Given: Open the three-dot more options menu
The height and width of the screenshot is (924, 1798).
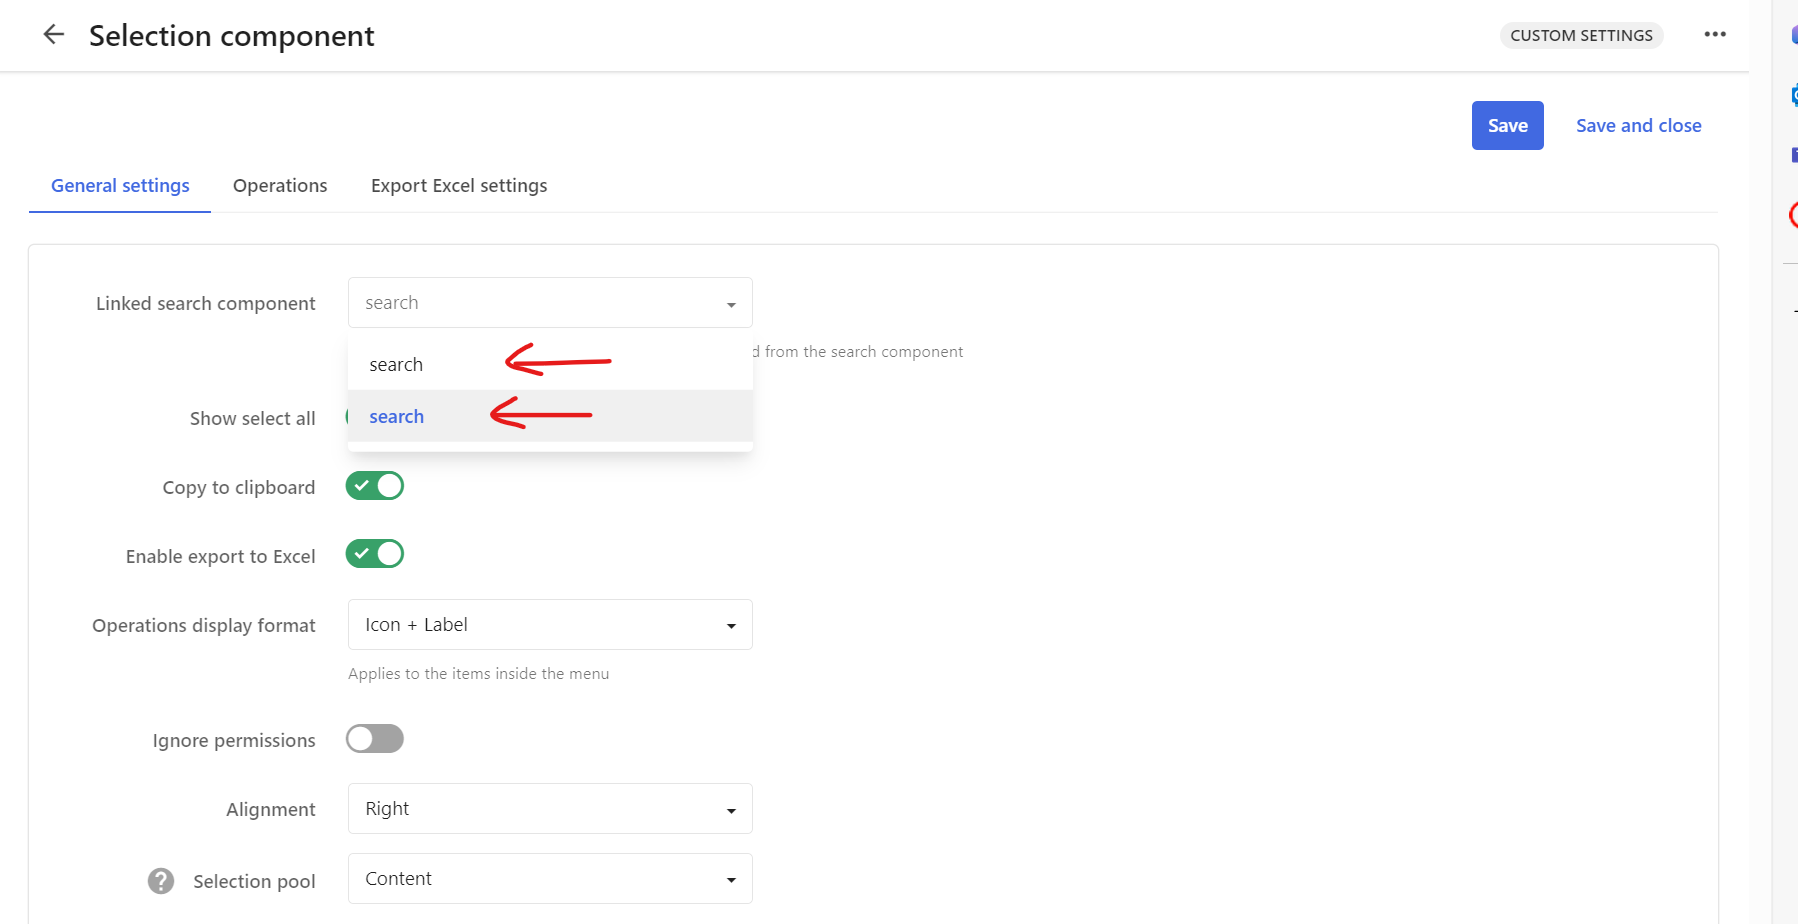Looking at the screenshot, I should coord(1715,35).
